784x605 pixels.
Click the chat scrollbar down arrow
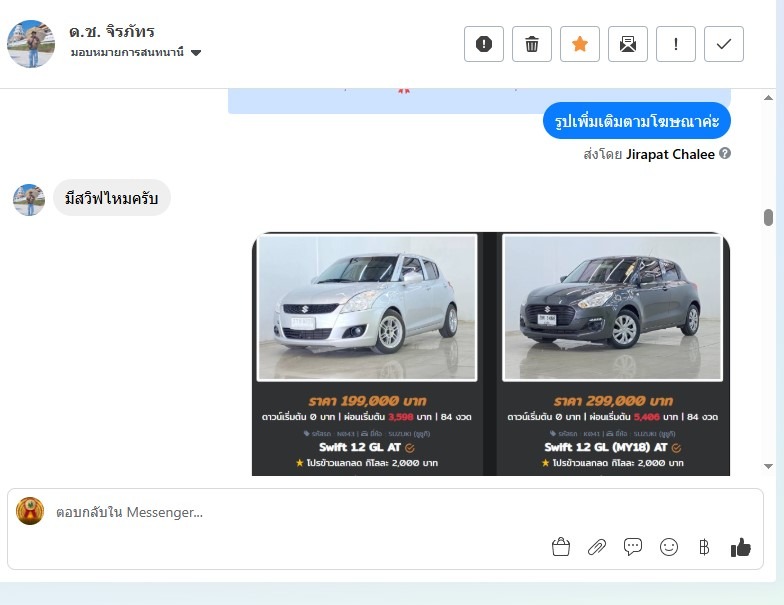tap(768, 466)
